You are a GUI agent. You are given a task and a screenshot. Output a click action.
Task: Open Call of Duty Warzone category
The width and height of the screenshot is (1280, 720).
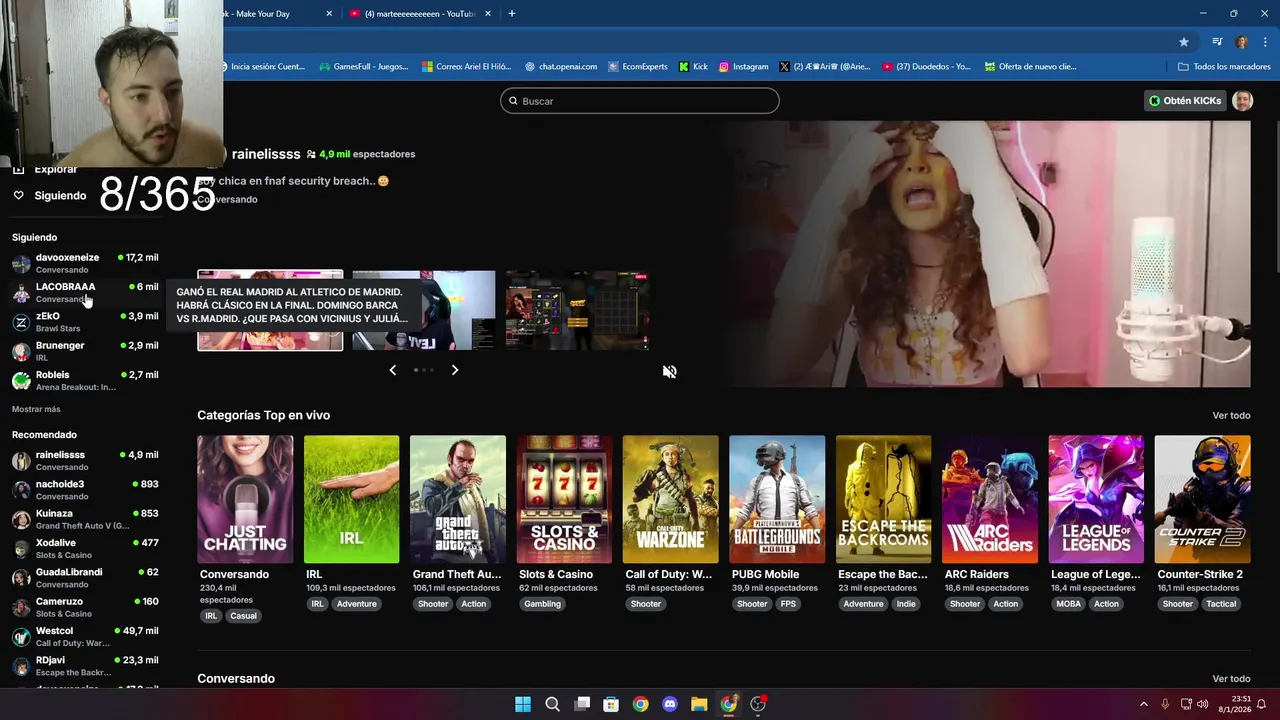tap(670, 499)
